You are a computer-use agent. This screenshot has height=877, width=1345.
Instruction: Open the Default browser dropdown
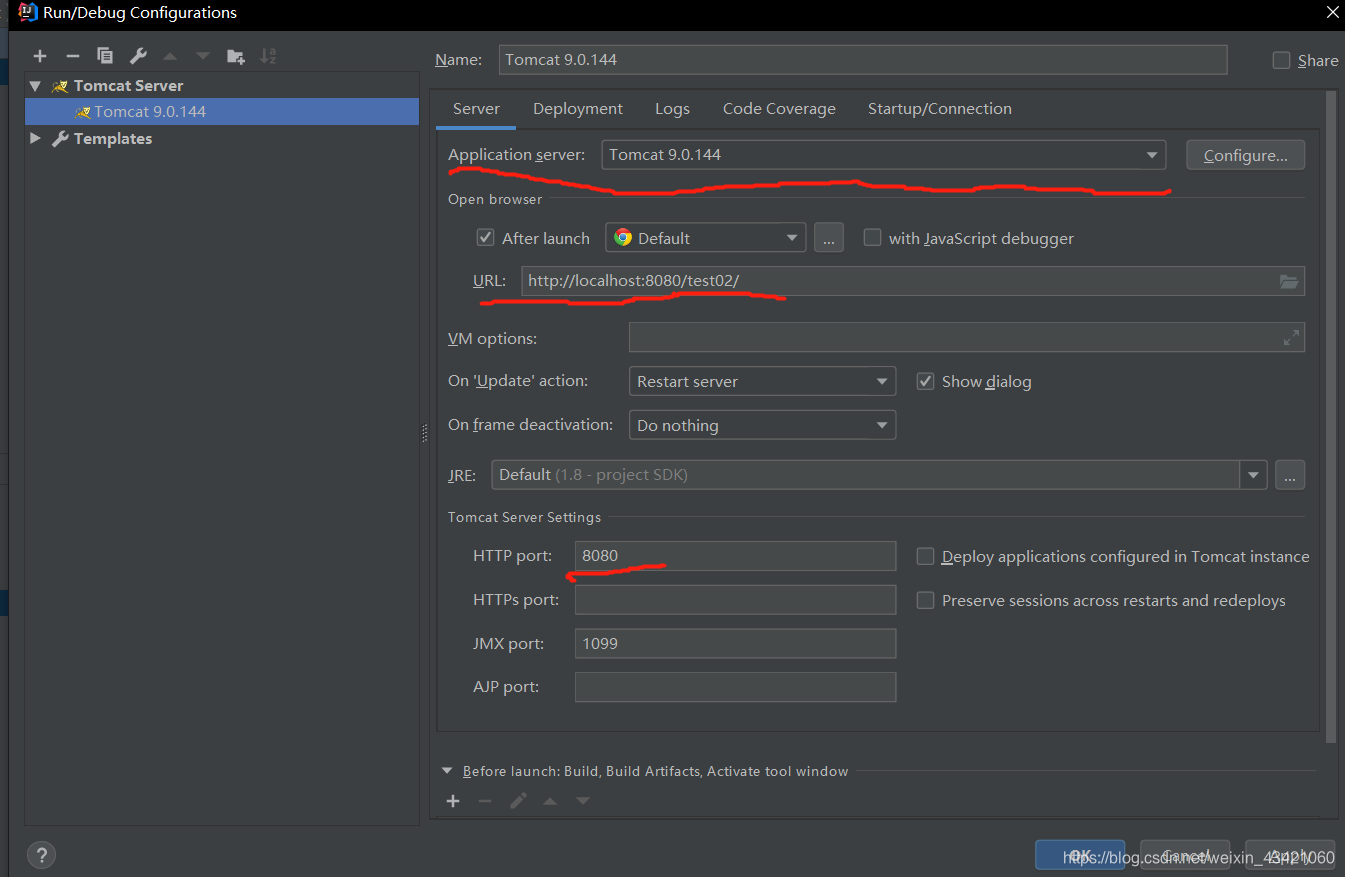(x=706, y=238)
